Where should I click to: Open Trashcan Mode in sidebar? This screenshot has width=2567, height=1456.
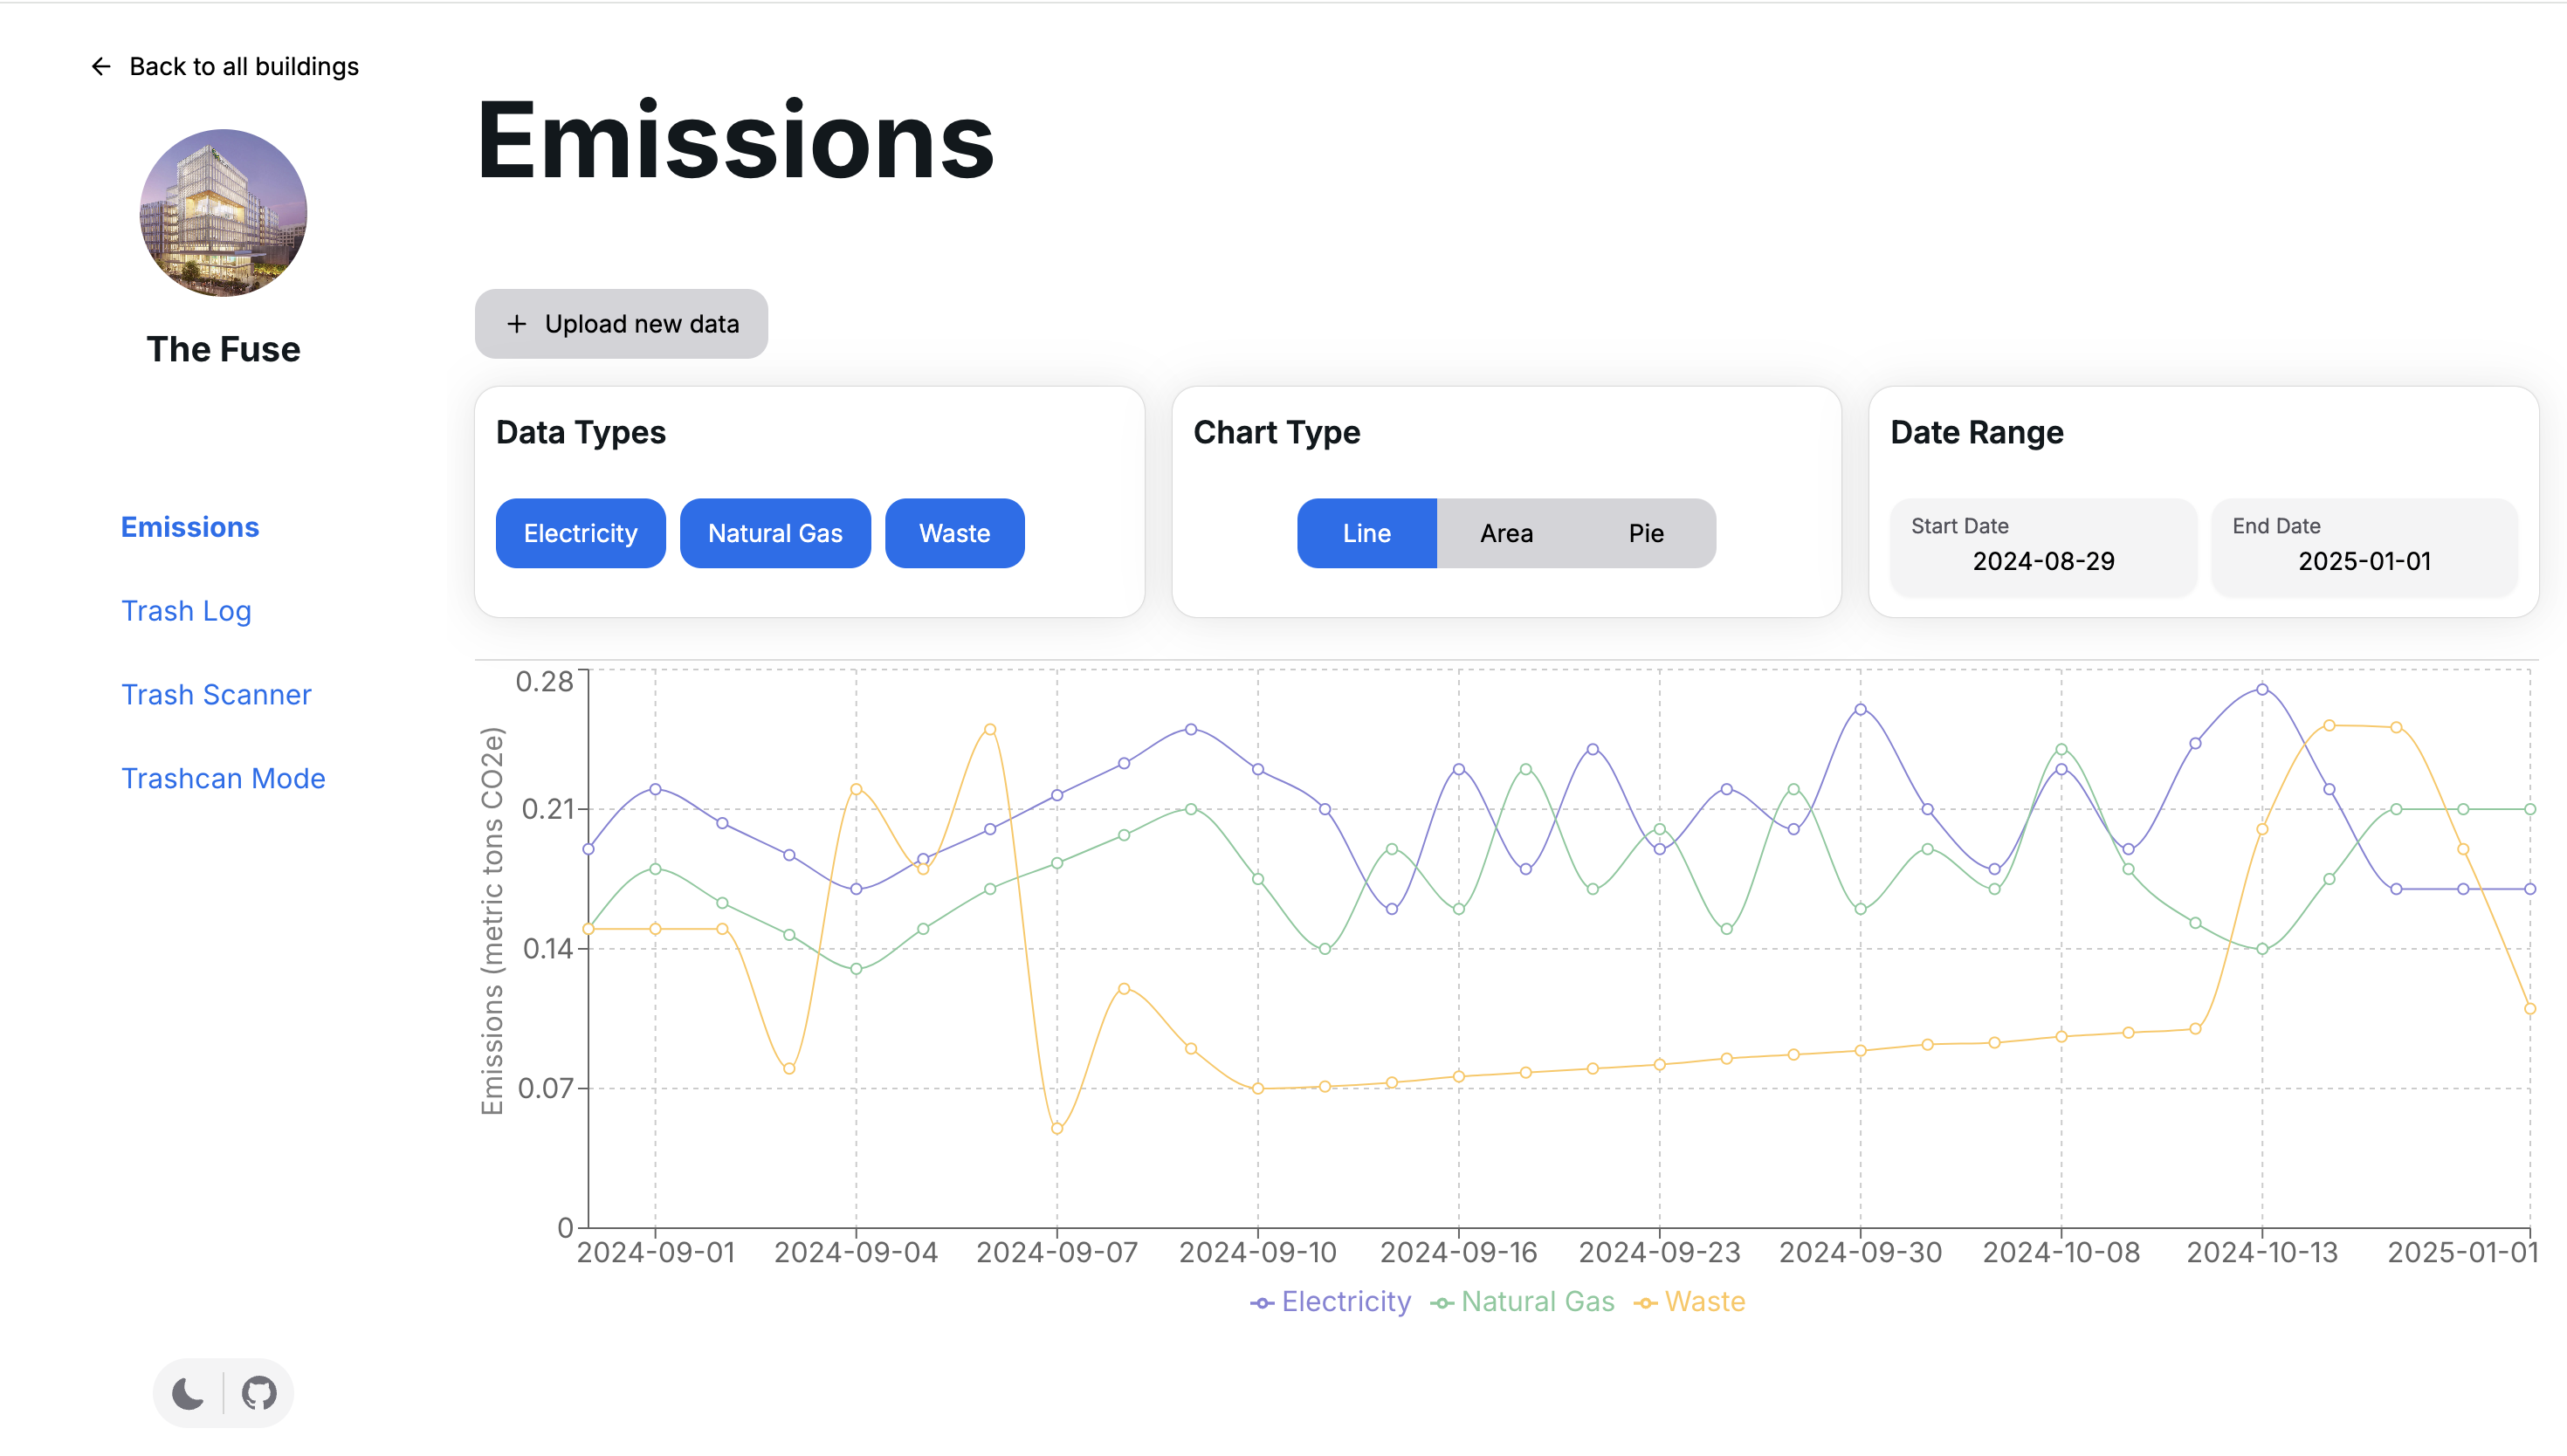click(x=223, y=779)
